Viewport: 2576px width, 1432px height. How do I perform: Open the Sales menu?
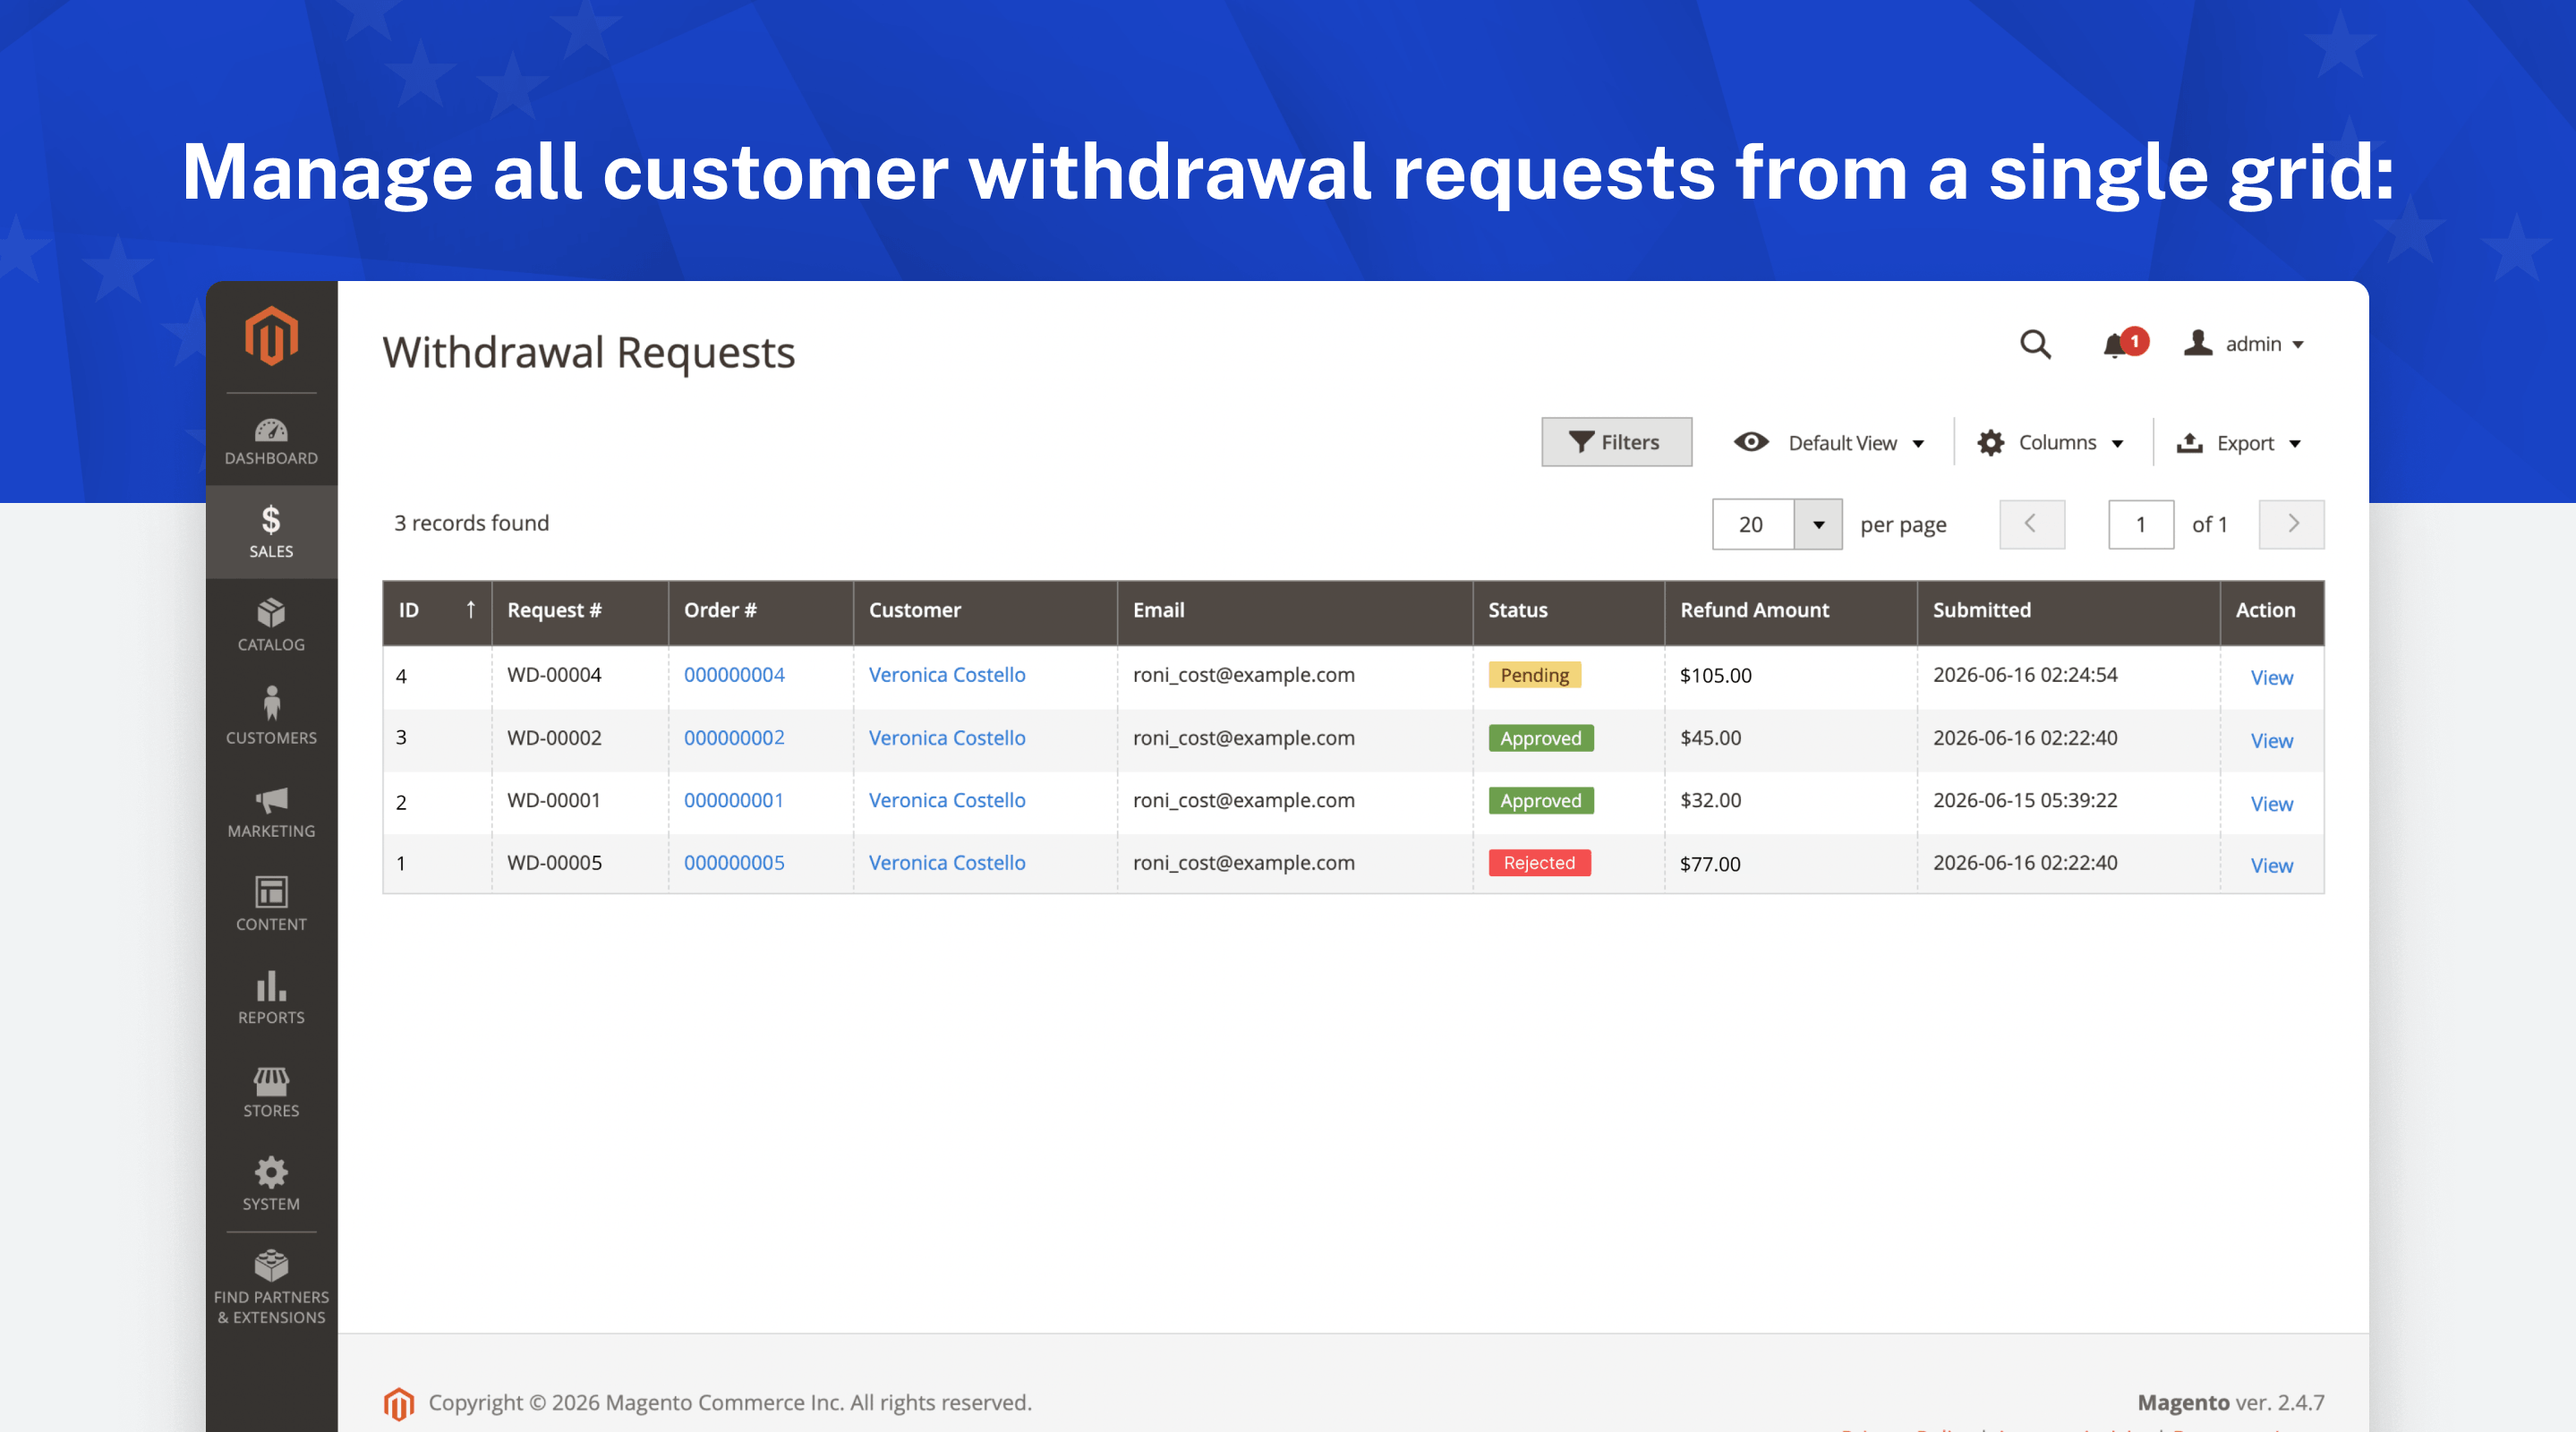(x=271, y=531)
